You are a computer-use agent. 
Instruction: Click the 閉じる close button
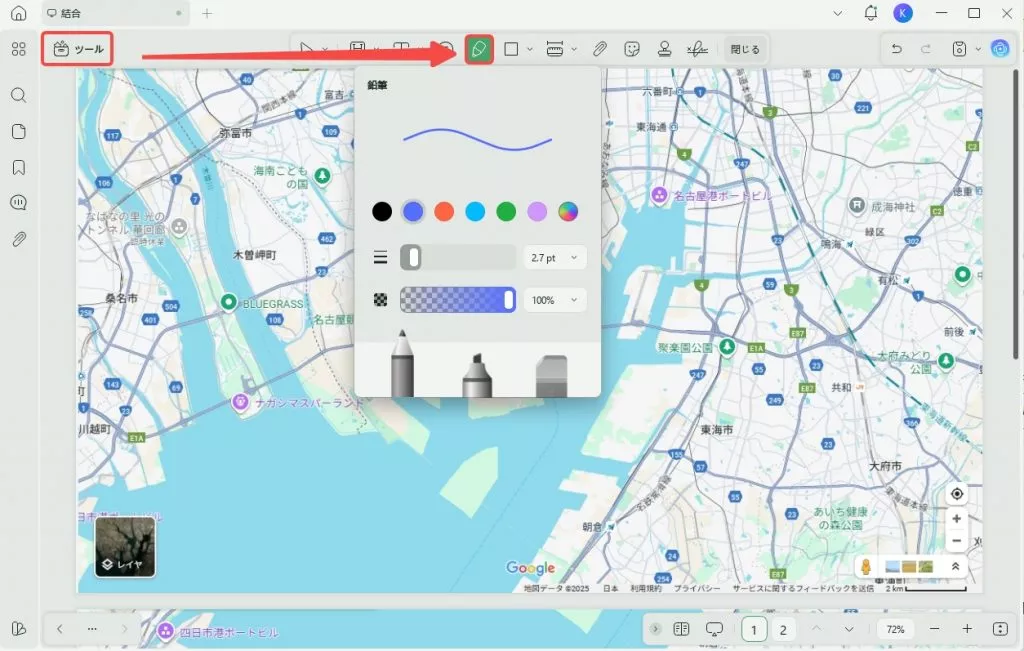[x=745, y=49]
